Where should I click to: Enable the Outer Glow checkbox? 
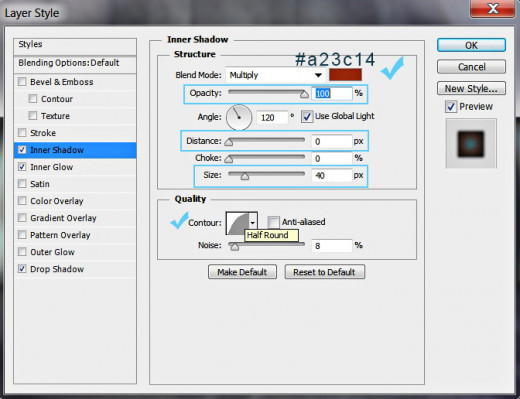point(22,252)
